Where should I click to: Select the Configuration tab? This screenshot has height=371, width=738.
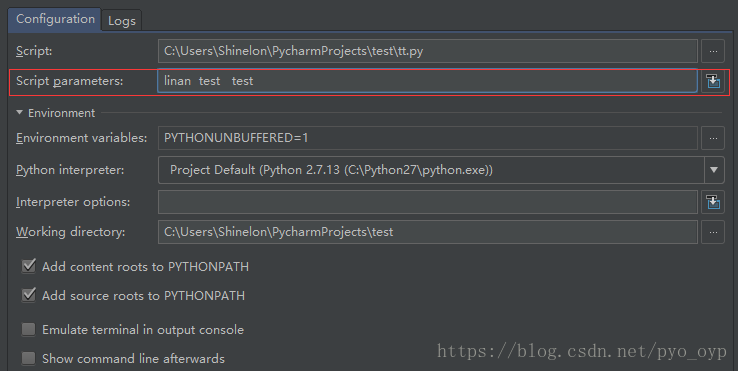[x=55, y=19]
